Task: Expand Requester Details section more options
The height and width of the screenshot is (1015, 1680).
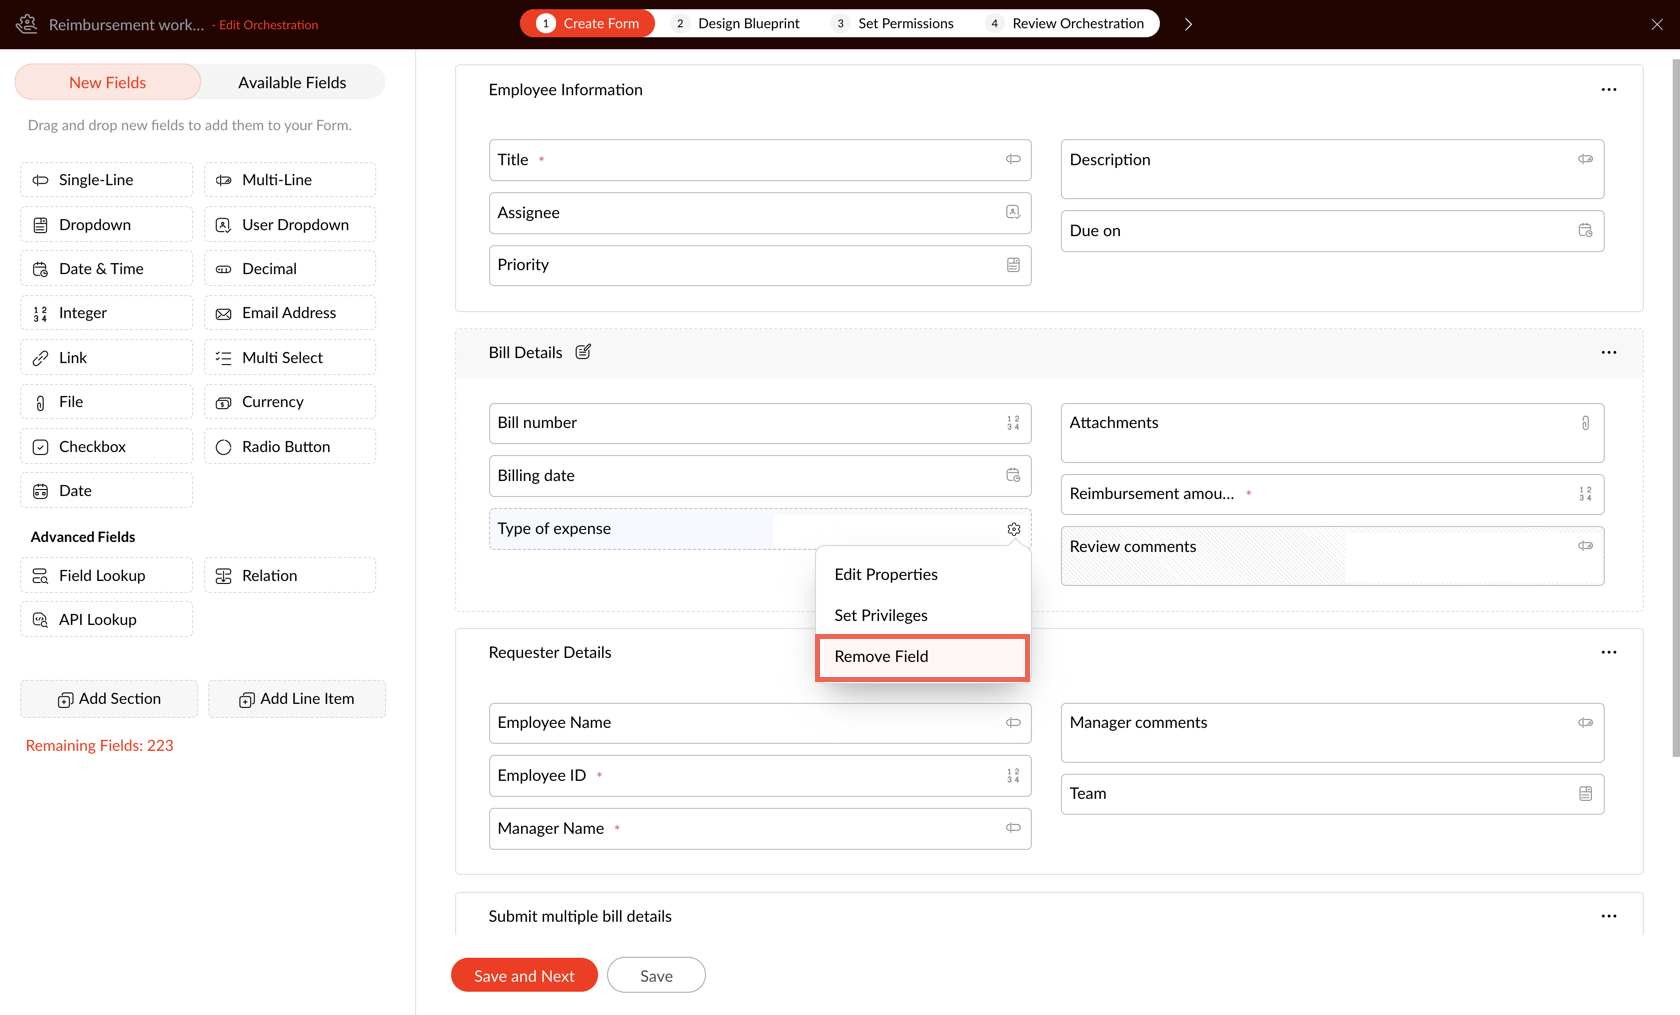Action: [1608, 653]
